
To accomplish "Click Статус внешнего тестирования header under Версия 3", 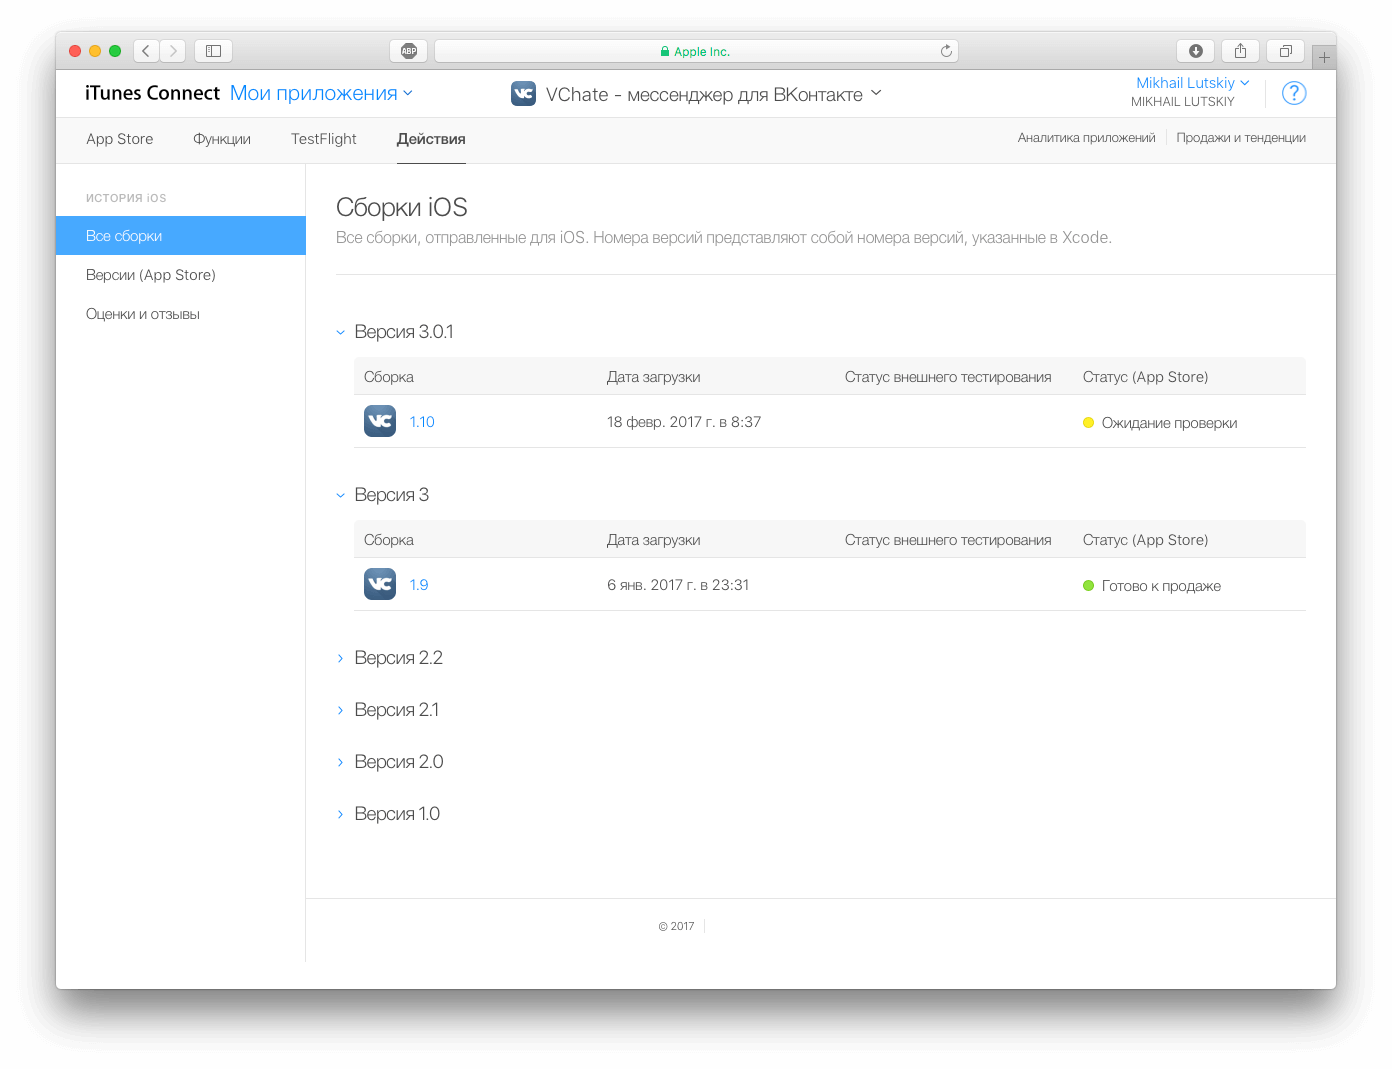I will point(948,540).
